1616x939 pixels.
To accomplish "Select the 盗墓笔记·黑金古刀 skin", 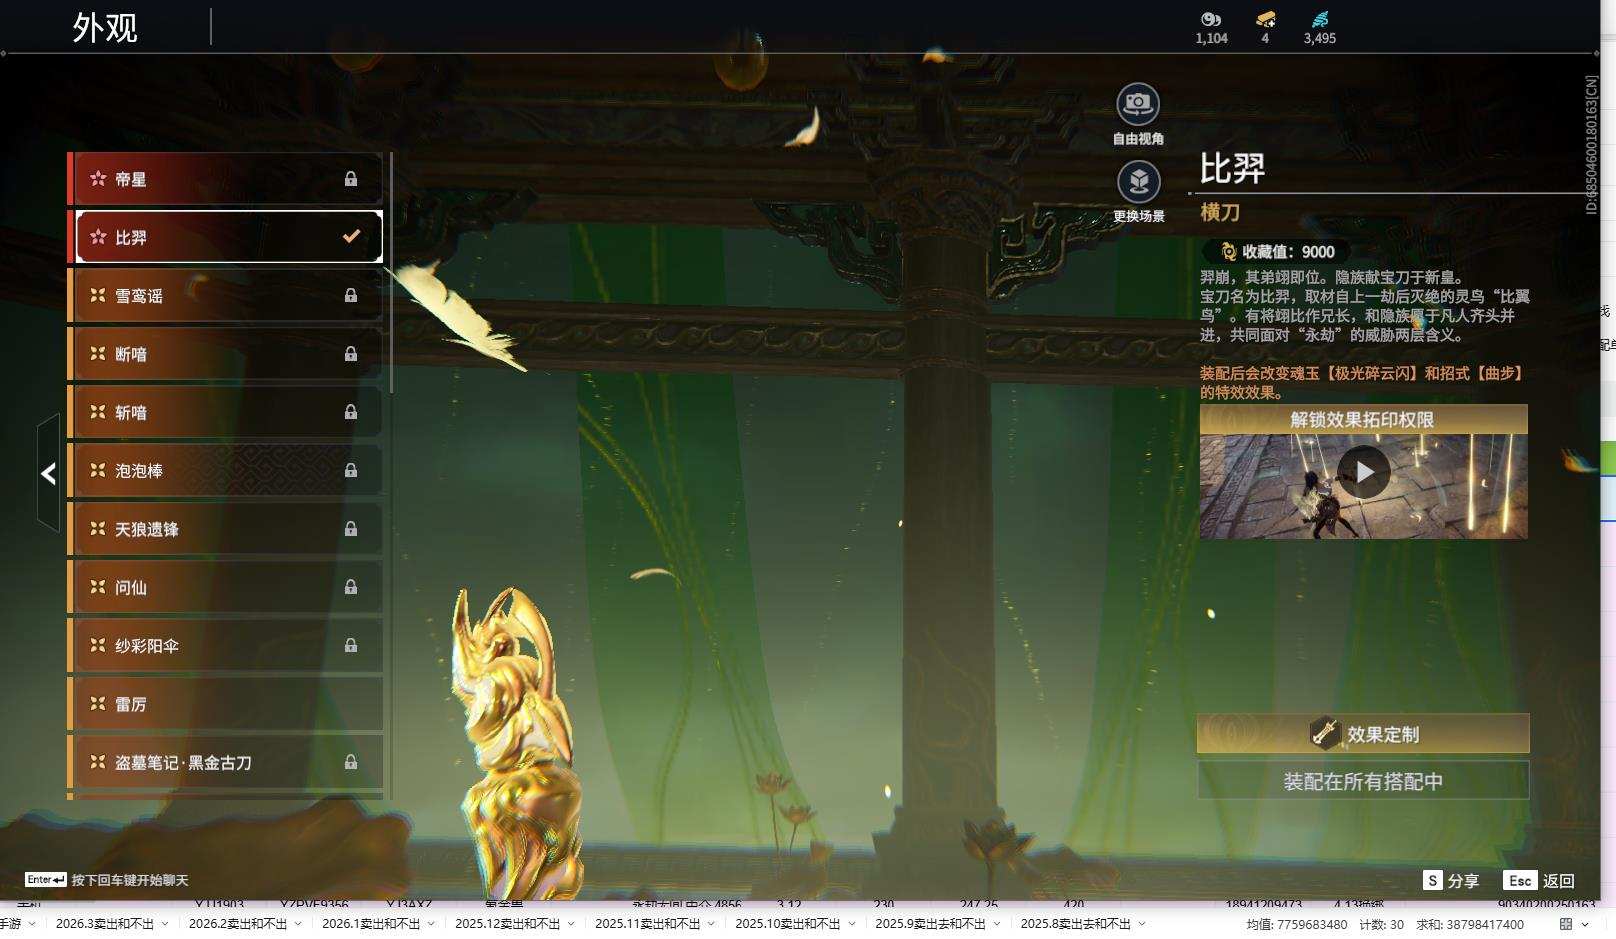I will click(x=226, y=762).
